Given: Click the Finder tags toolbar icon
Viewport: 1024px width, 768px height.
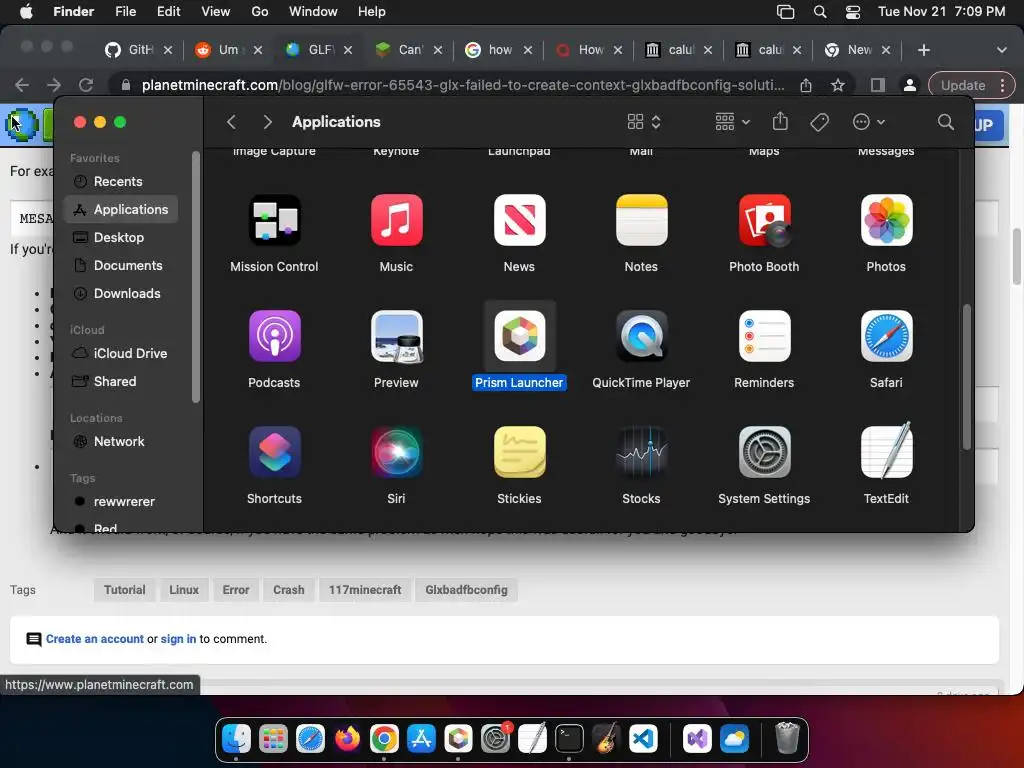Looking at the screenshot, I should [819, 122].
